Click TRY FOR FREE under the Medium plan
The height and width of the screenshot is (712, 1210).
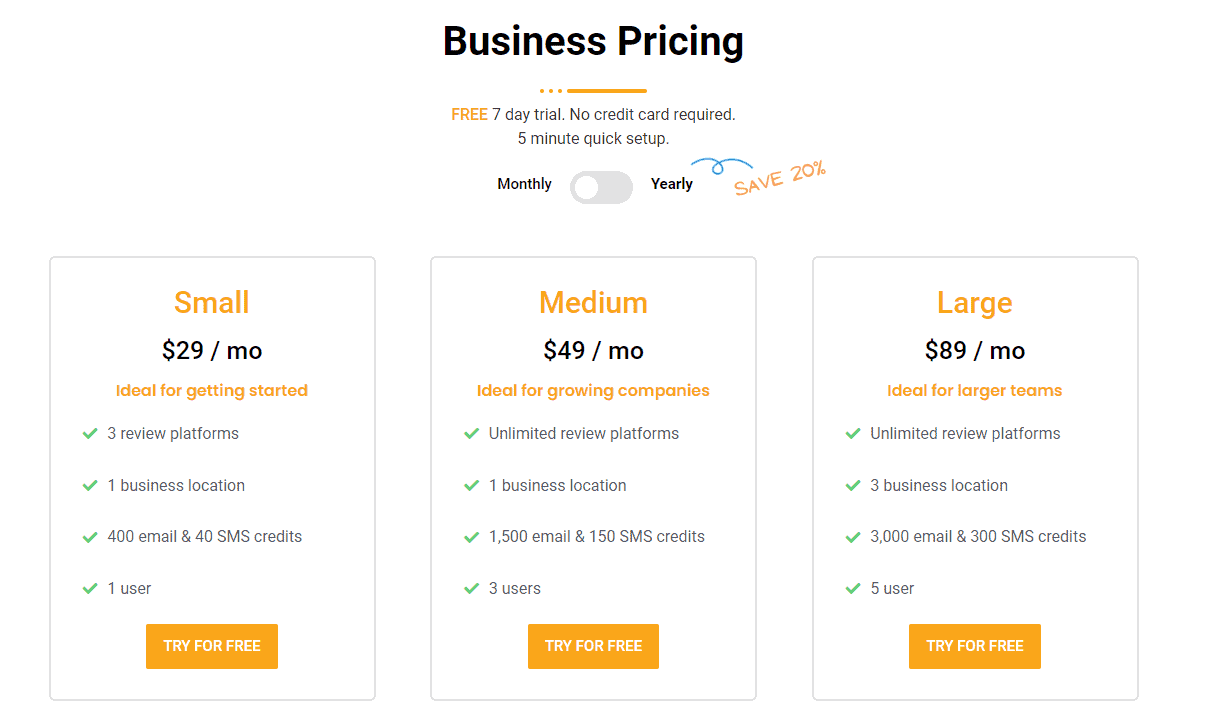click(593, 646)
